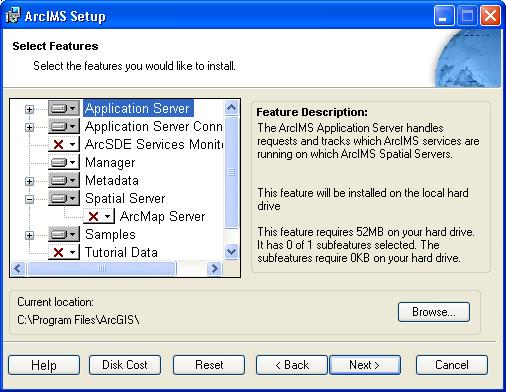Open Samples feature drive icon dropdown
The width and height of the screenshot is (506, 392).
(x=64, y=234)
